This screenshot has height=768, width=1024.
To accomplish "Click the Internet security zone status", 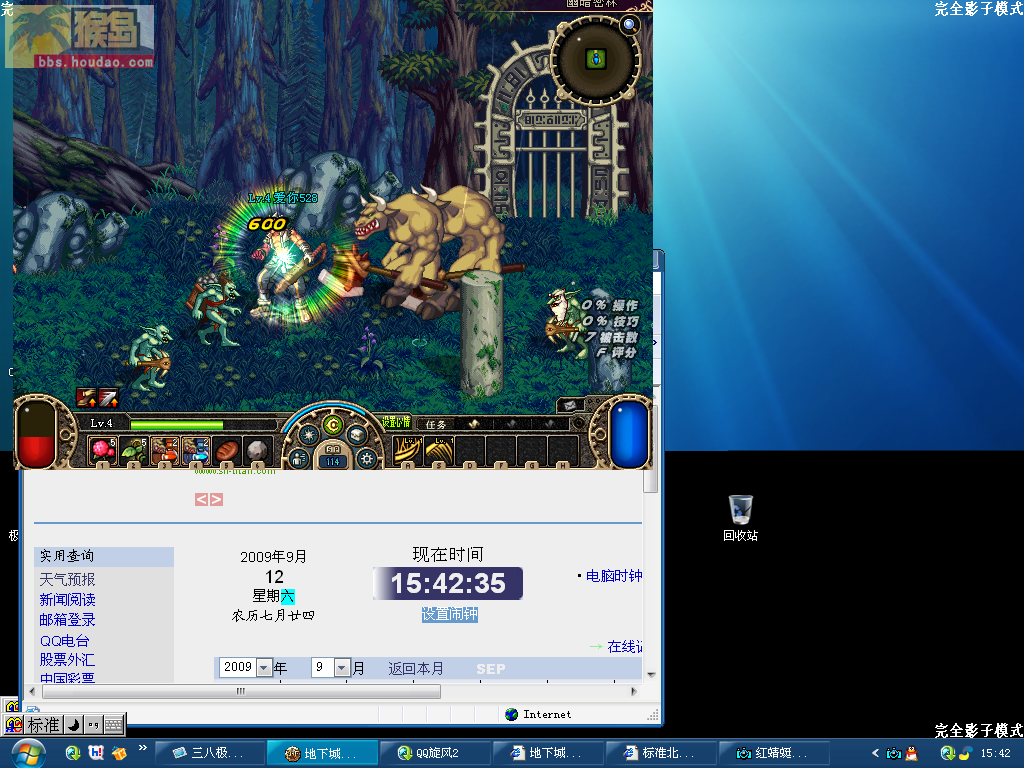I will click(x=539, y=714).
